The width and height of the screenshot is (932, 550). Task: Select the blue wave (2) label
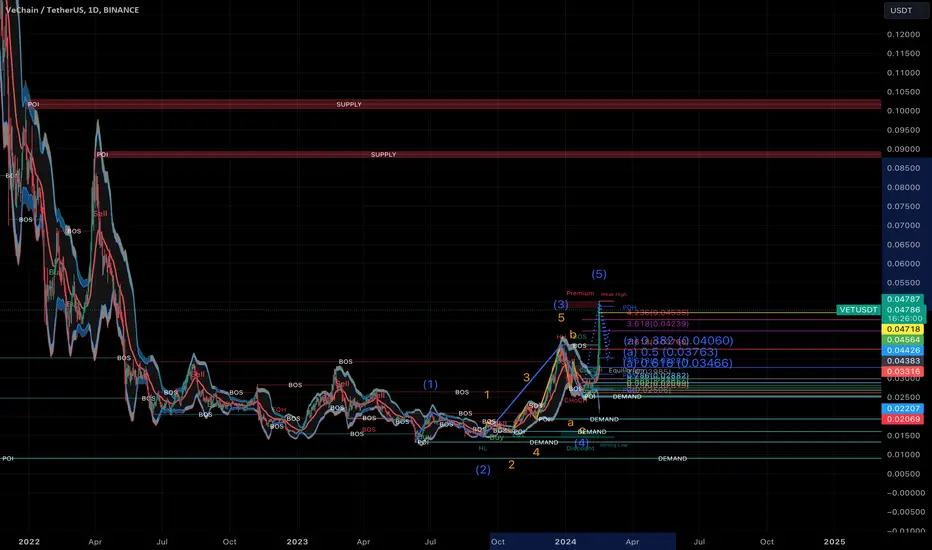(x=483, y=470)
